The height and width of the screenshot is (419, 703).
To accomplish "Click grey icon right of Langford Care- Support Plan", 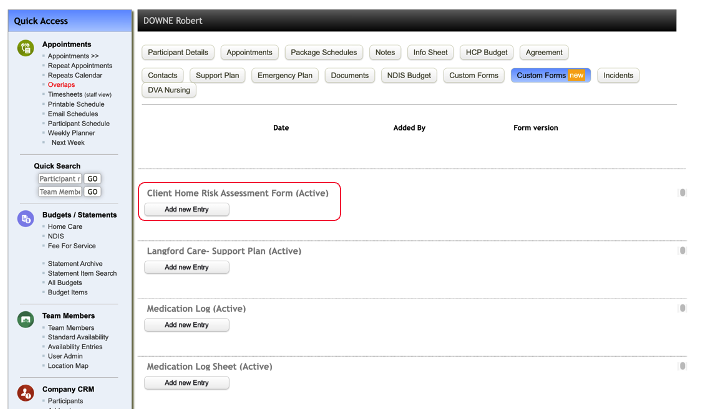I will pyautogui.click(x=682, y=251).
